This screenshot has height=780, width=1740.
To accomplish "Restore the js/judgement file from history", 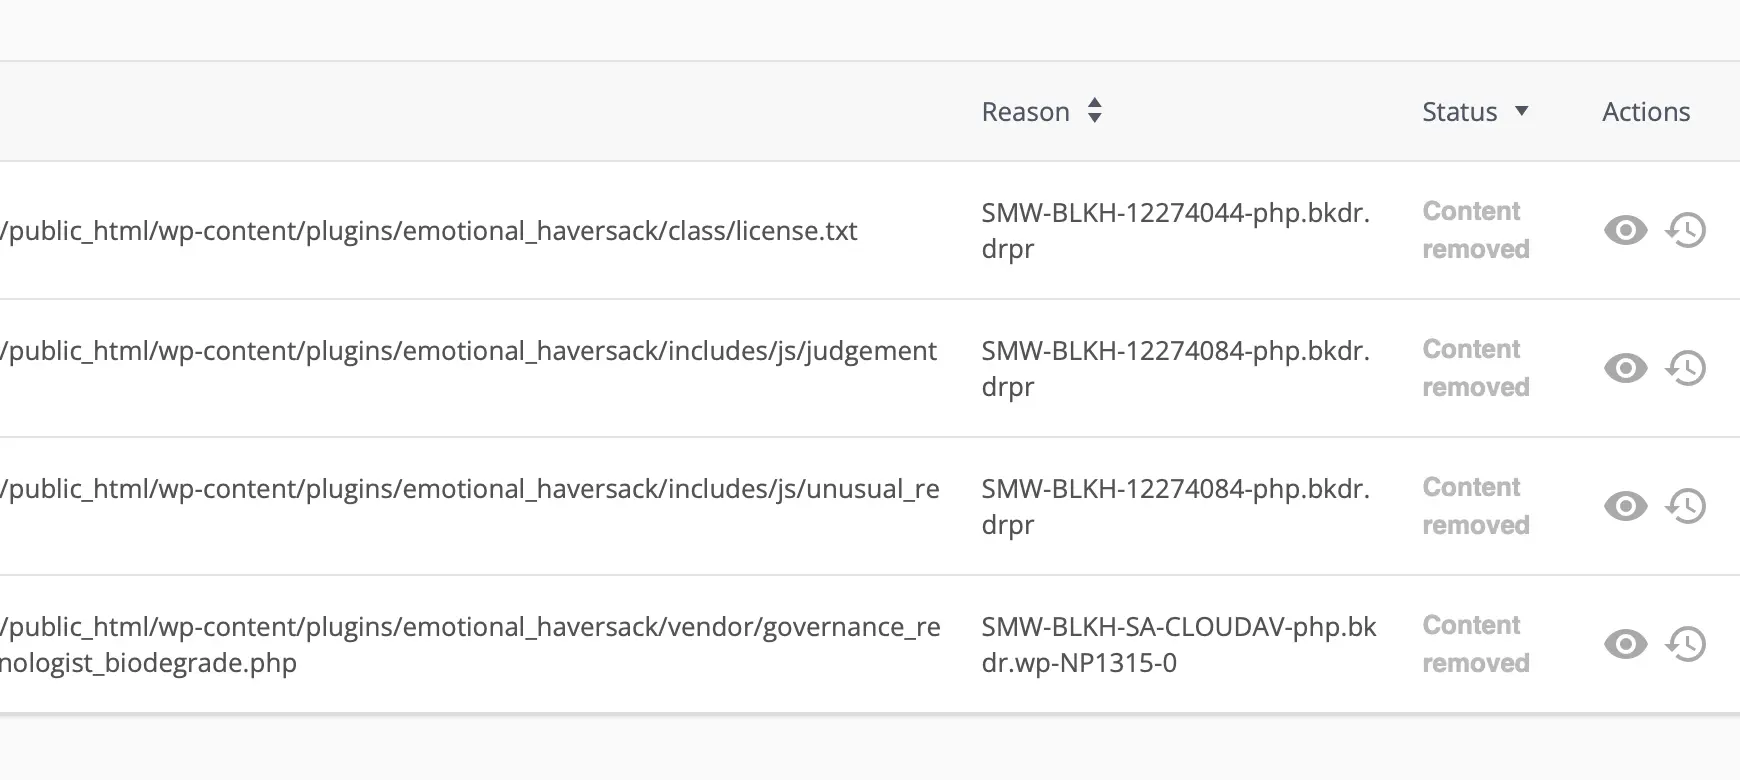I will (x=1686, y=368).
